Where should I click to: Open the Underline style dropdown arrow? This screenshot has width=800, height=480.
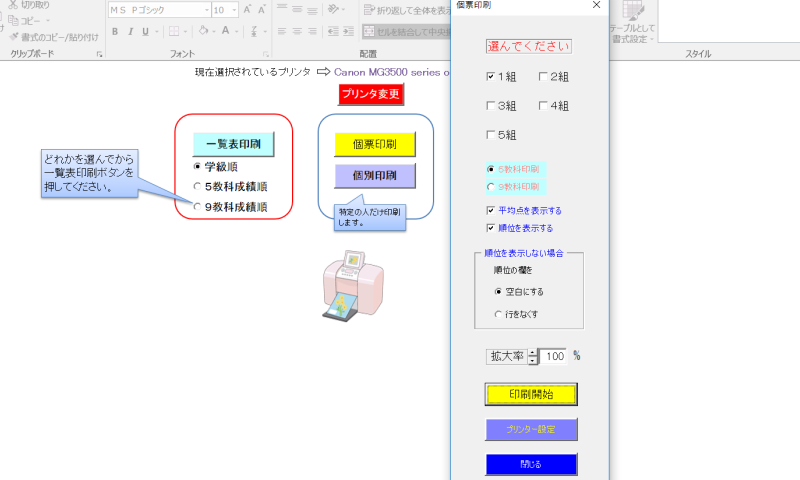pyautogui.click(x=156, y=32)
